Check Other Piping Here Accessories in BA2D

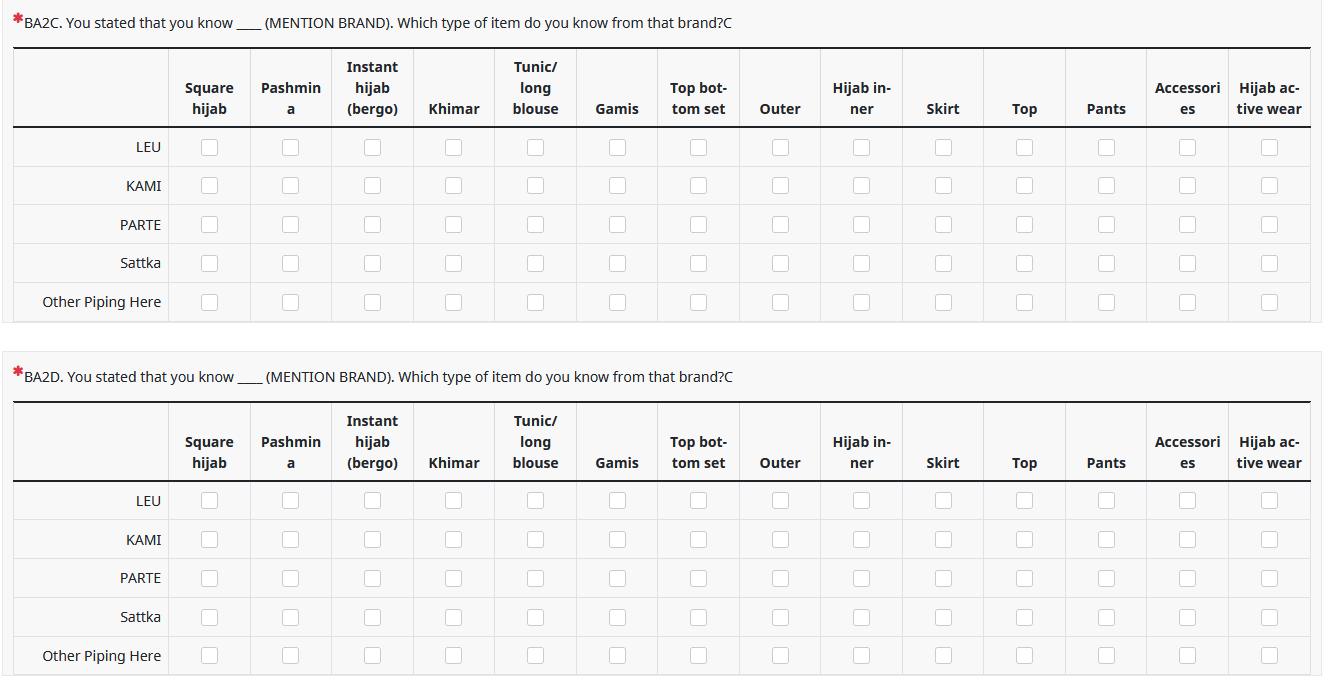(1187, 655)
